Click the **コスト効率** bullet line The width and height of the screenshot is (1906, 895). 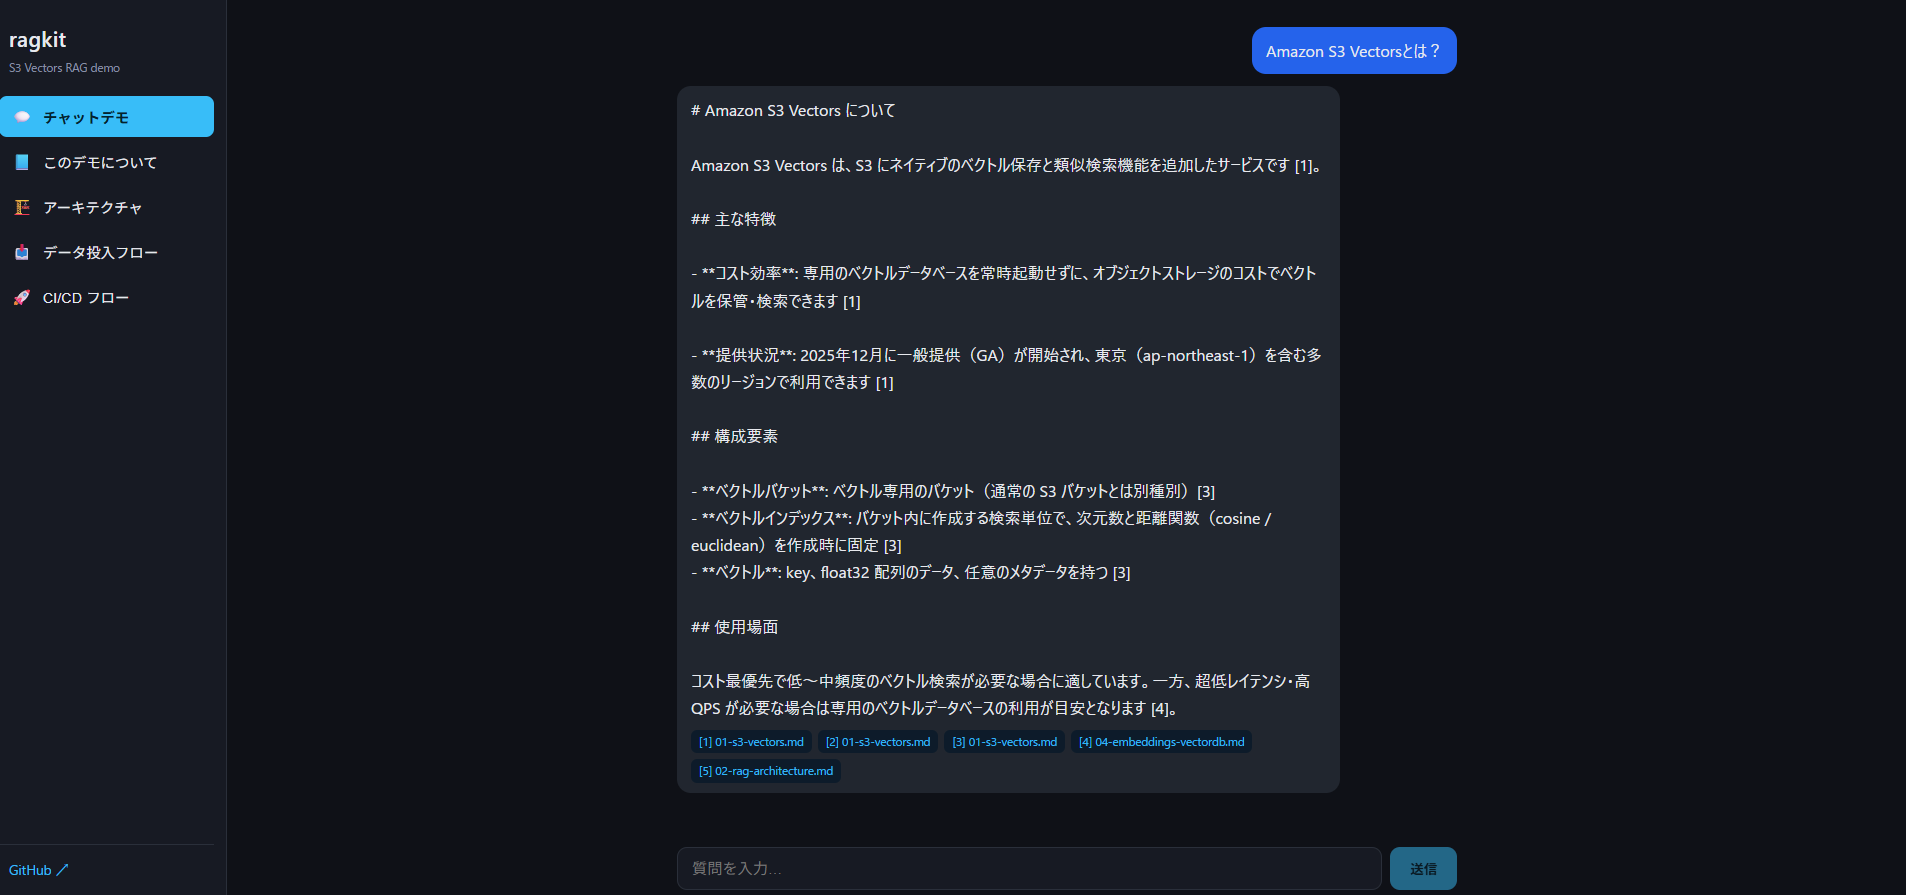point(1004,287)
